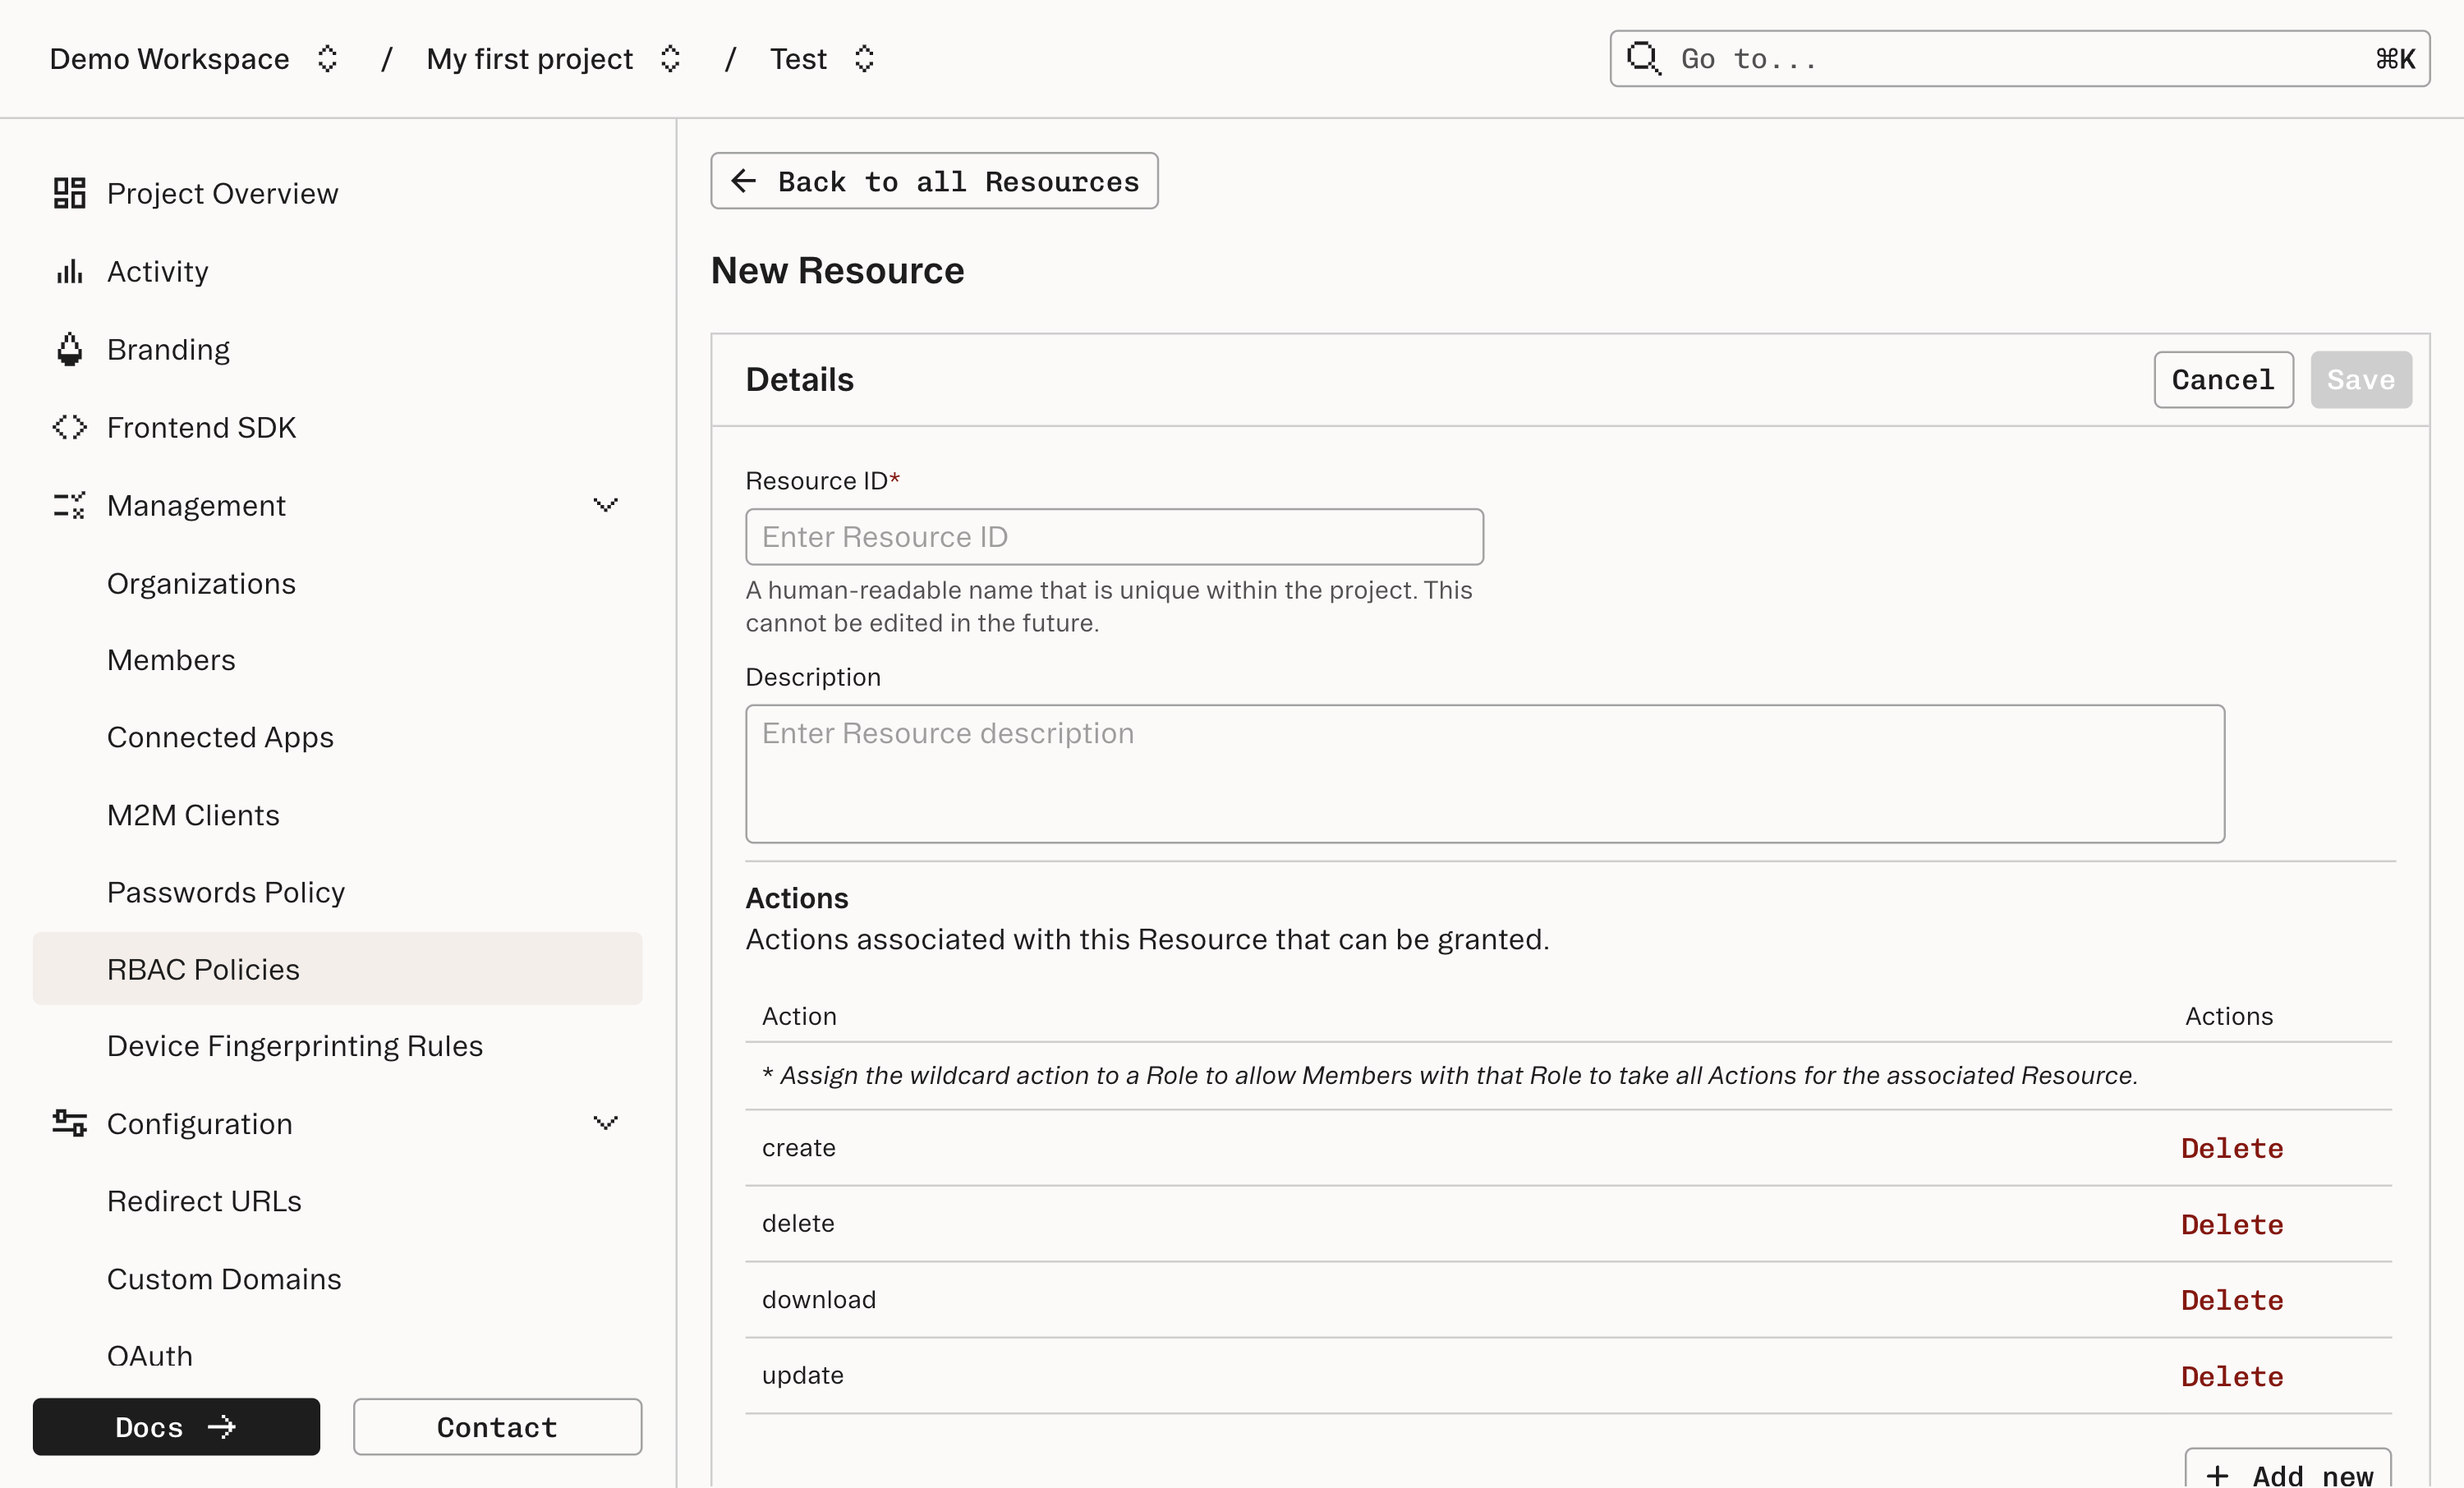
Task: Open the Docs page
Action: [x=176, y=1427]
